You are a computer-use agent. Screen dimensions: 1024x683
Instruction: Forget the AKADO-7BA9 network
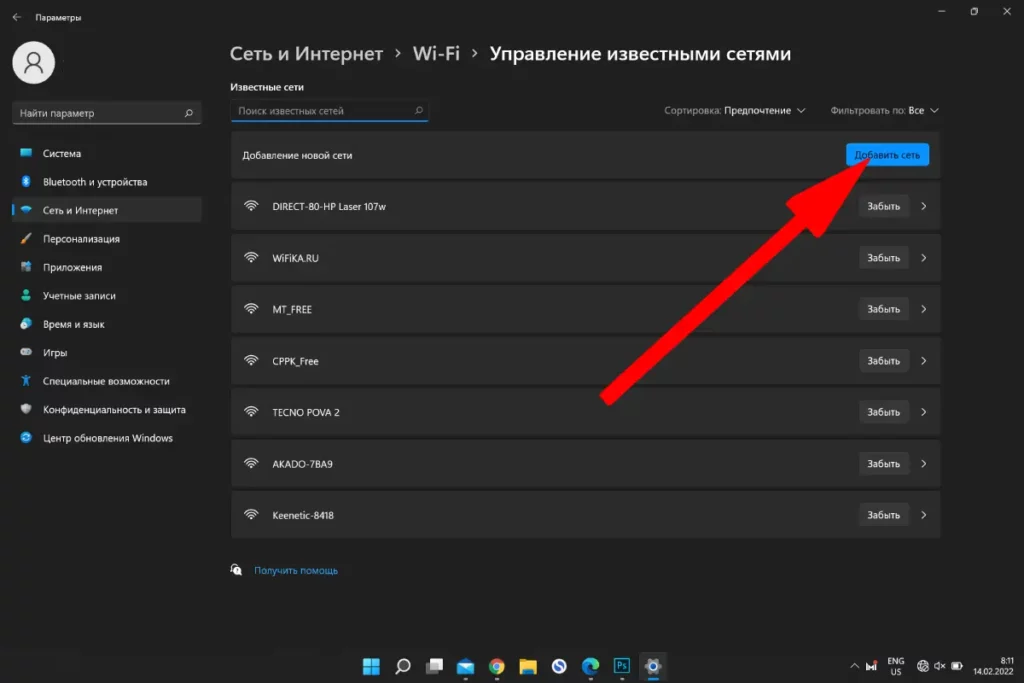pyautogui.click(x=884, y=464)
